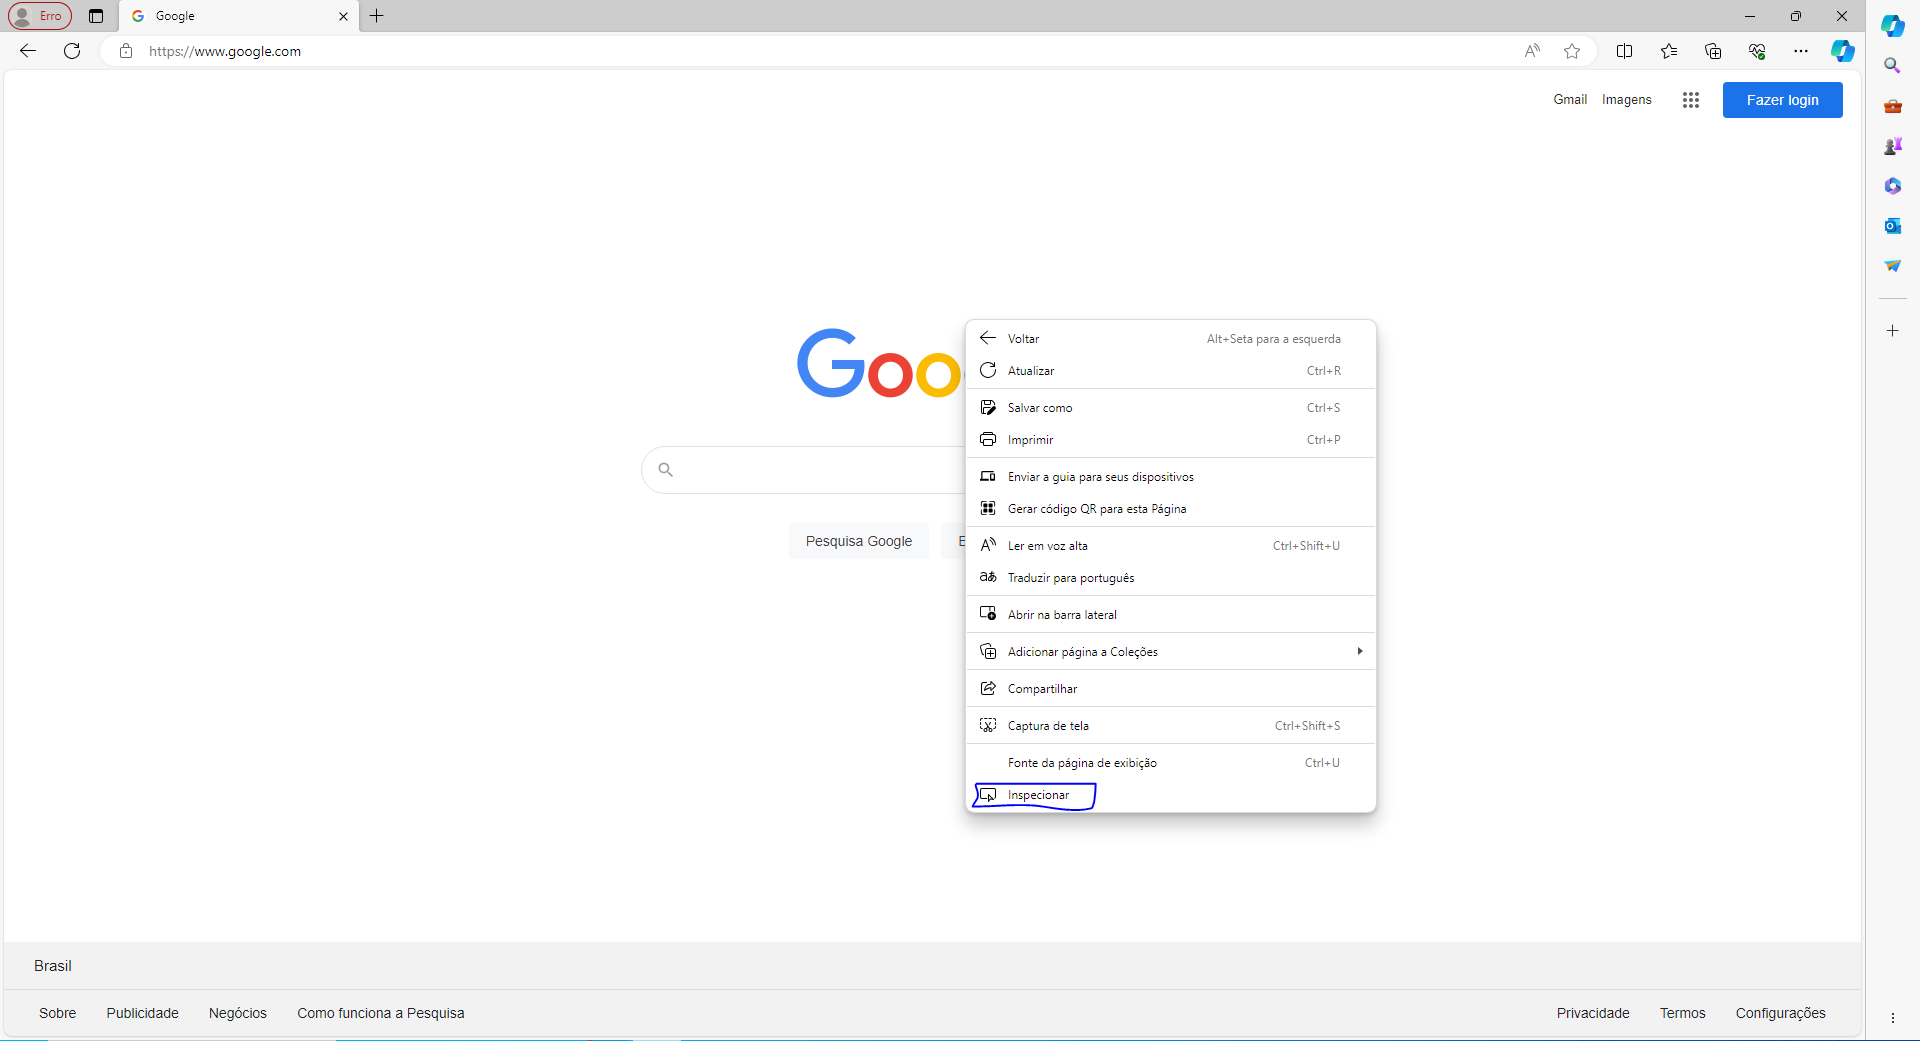Open the Gmail link
This screenshot has width=1920, height=1041.
tap(1570, 100)
